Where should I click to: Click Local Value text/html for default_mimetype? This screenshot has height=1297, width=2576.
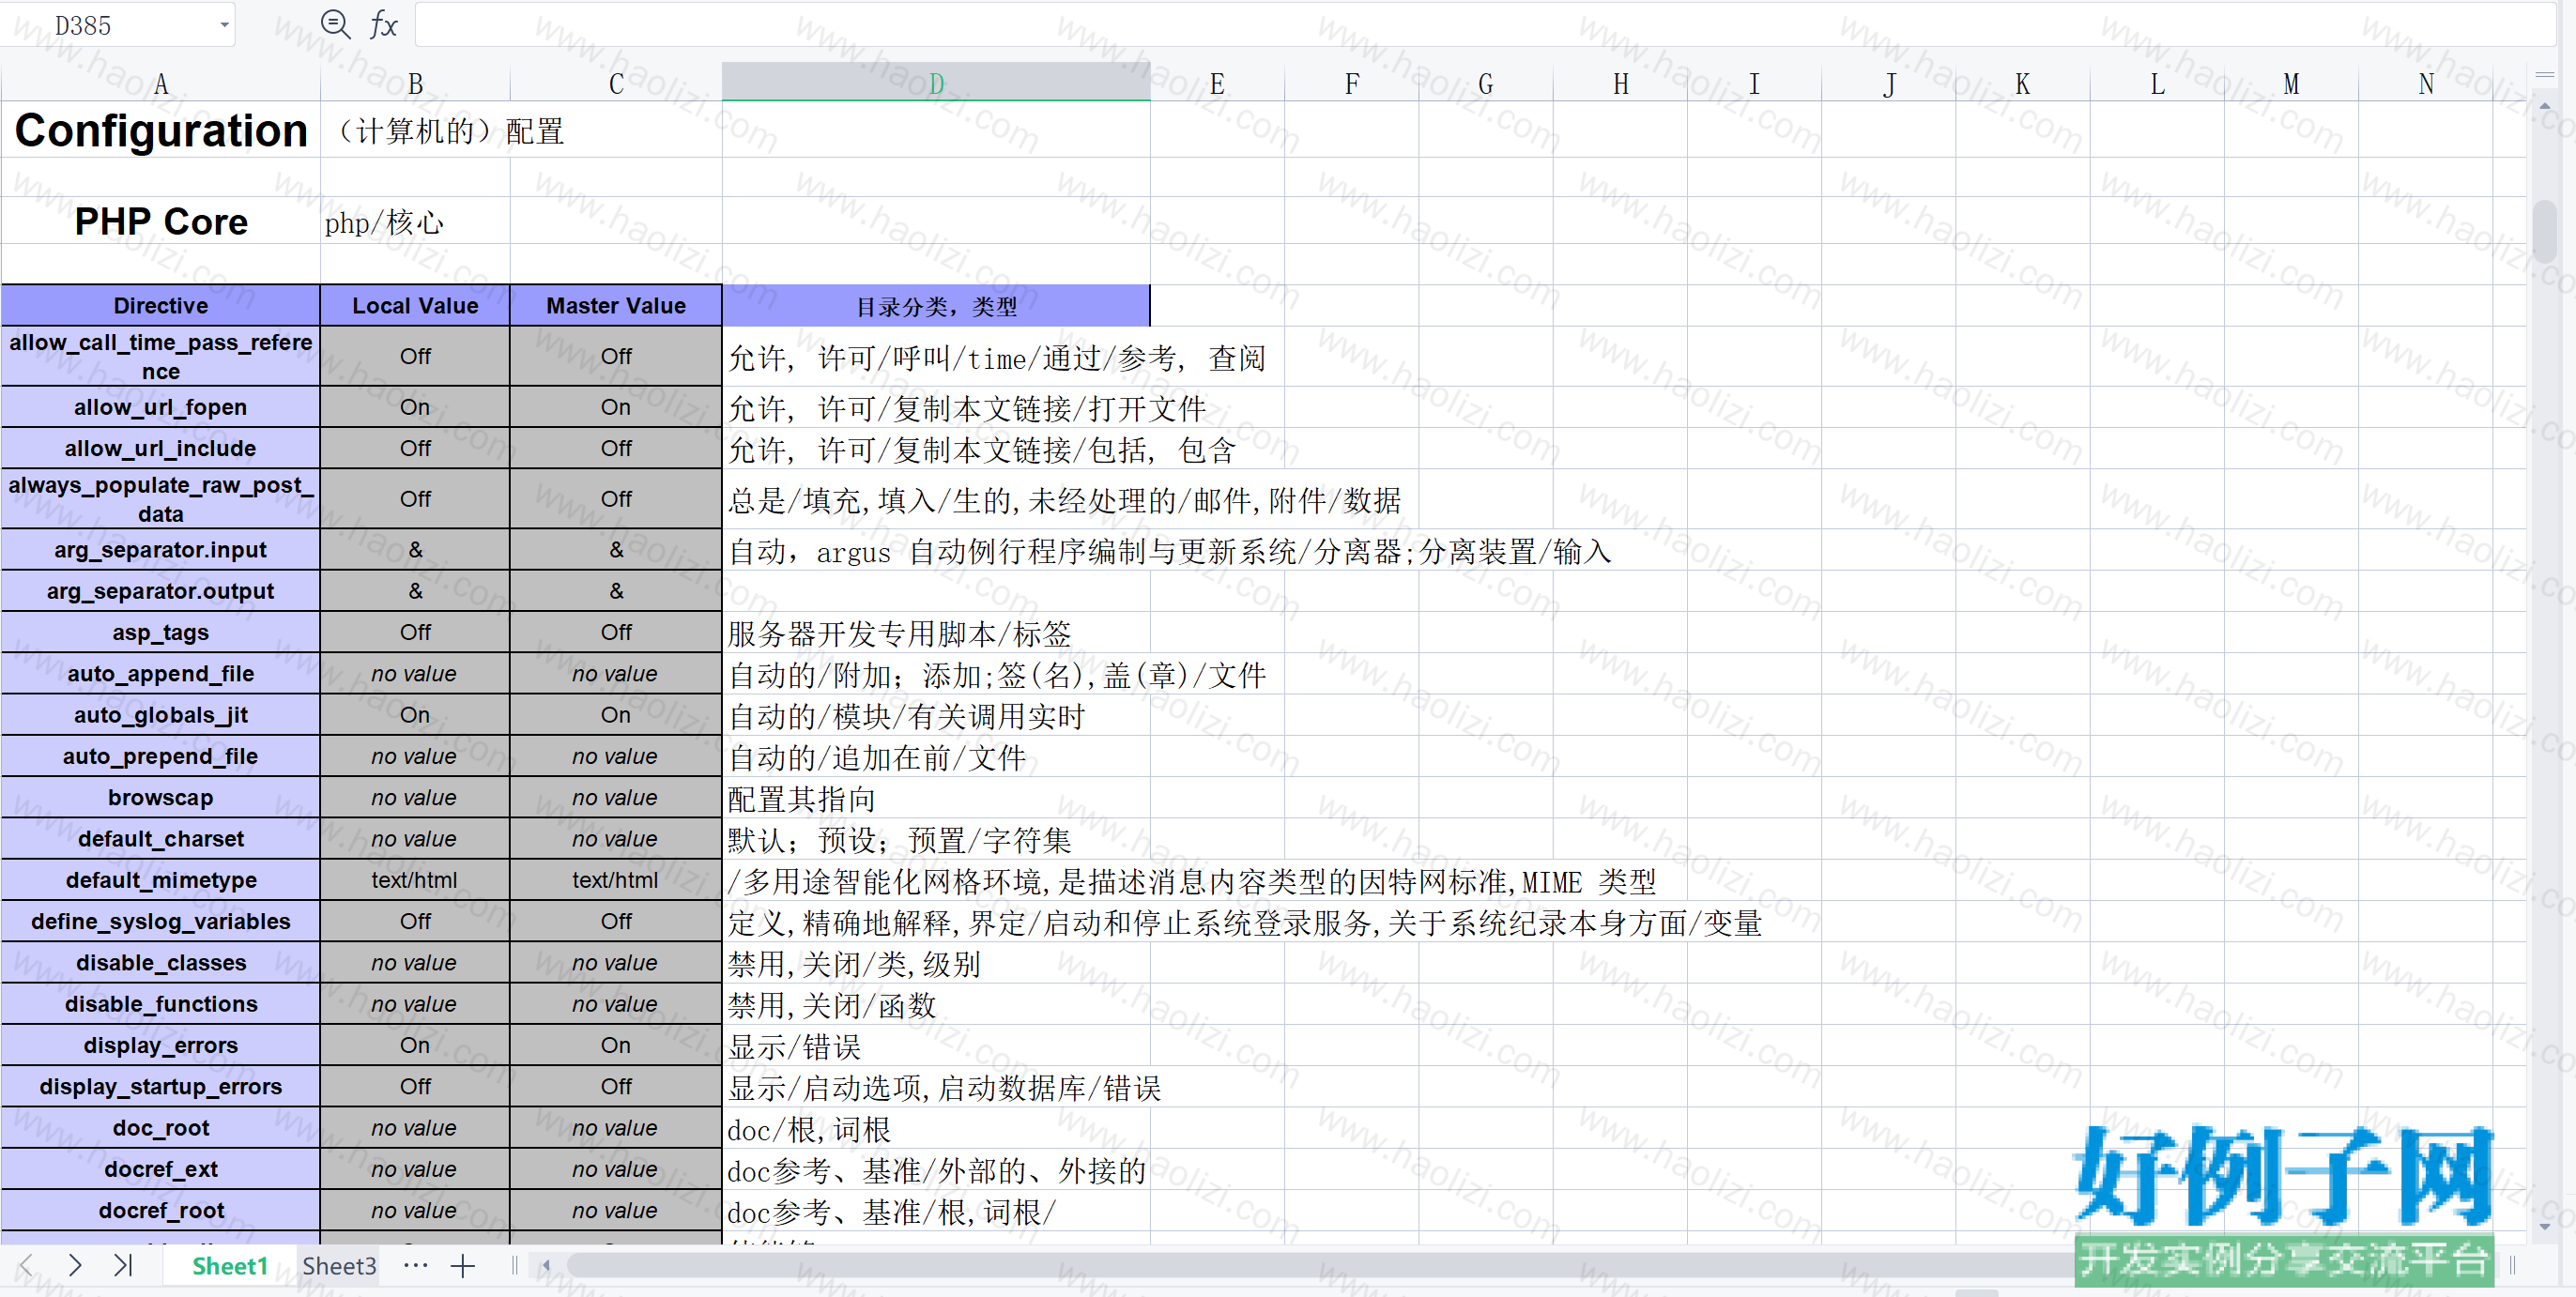(x=415, y=880)
